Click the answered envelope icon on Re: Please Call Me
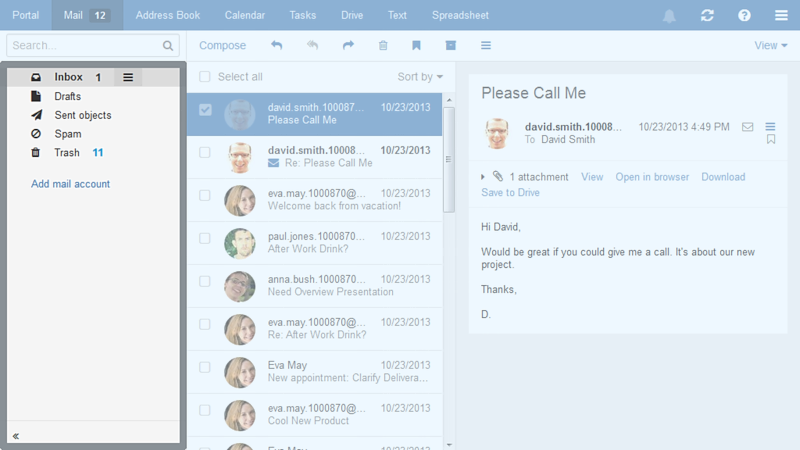This screenshot has width=800, height=450. pos(273,163)
